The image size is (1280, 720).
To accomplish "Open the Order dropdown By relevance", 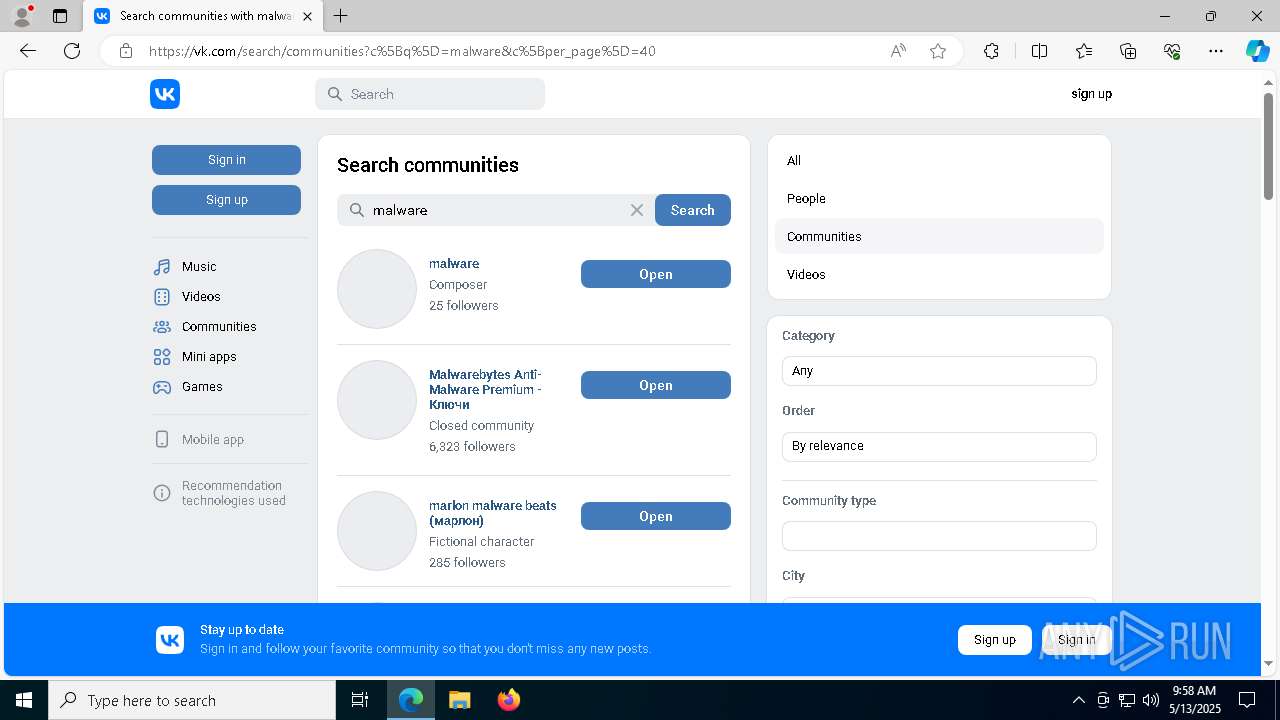I will click(x=939, y=446).
